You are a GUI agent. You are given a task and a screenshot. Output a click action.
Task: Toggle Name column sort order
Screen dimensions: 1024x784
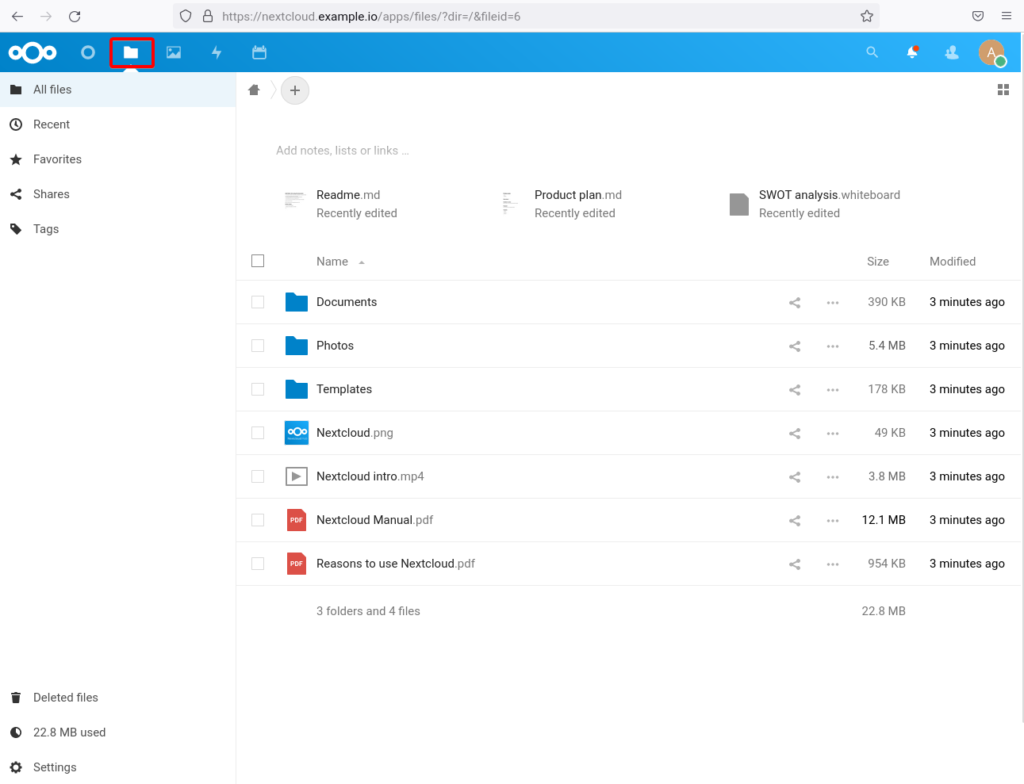332,261
